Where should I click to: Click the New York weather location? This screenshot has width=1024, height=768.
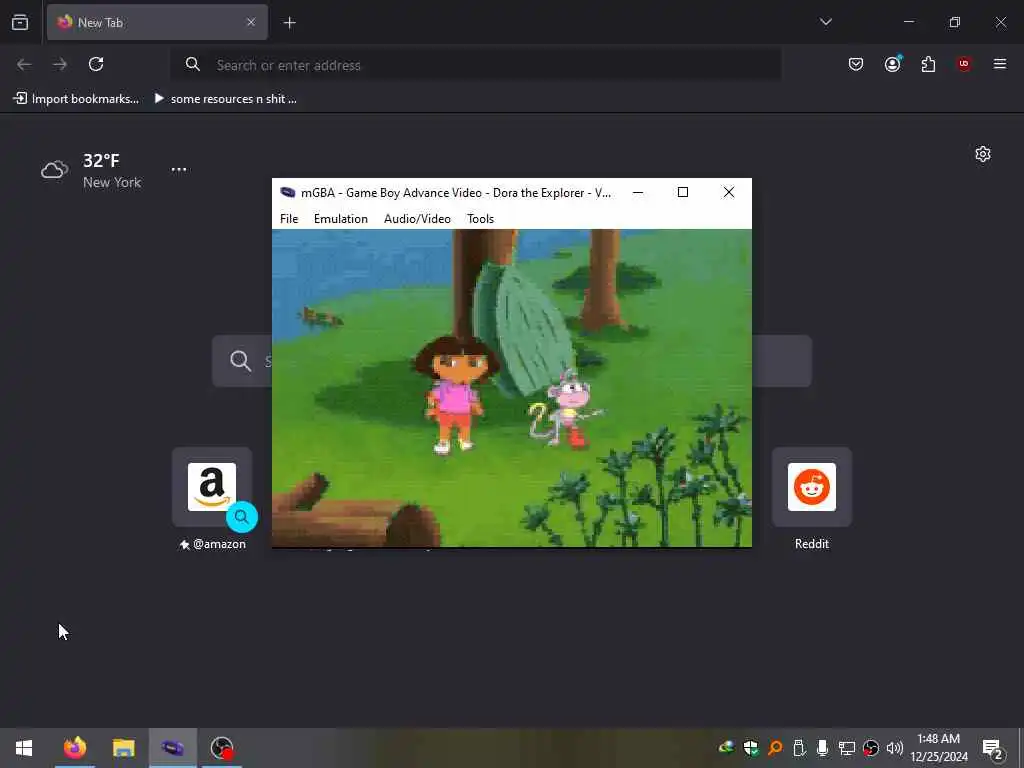click(112, 182)
